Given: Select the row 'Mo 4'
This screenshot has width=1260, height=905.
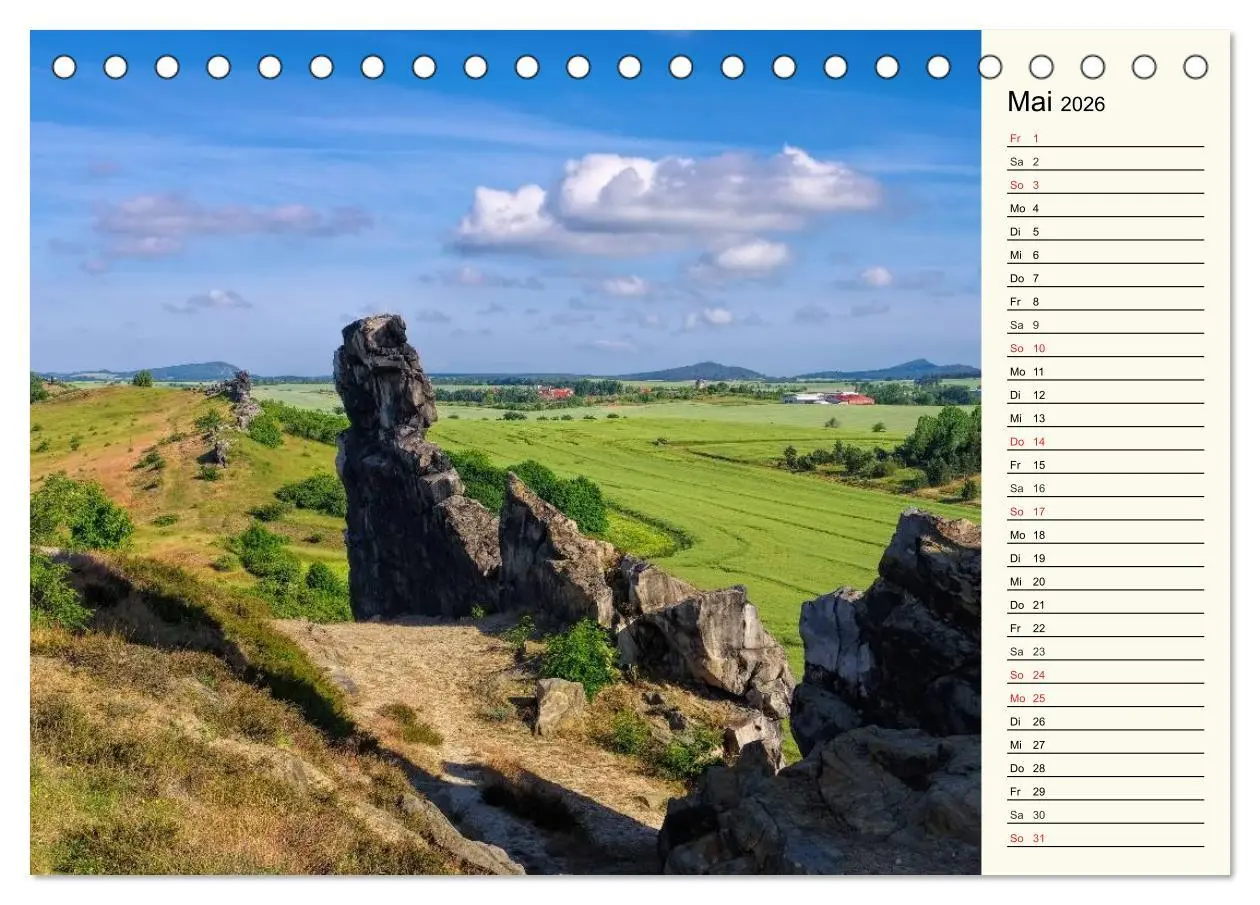Looking at the screenshot, I should [x=1106, y=208].
